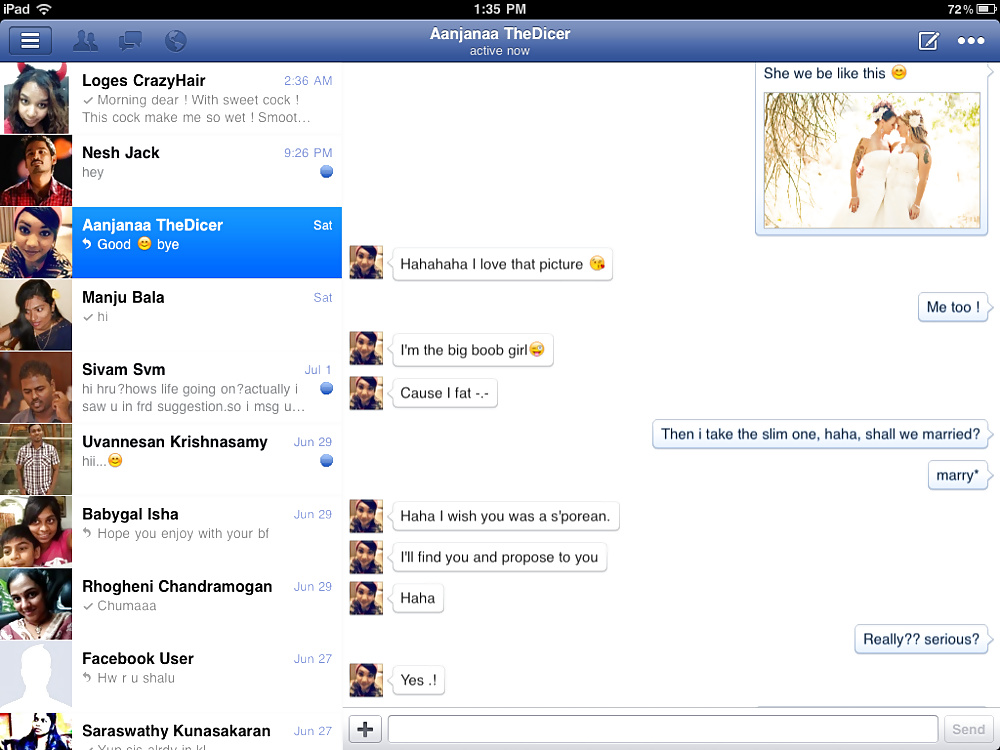Click the message text input field
This screenshot has width=1000, height=750.
pyautogui.click(x=662, y=729)
